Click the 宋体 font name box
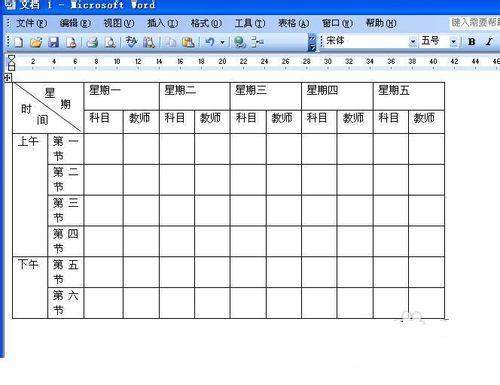The height and width of the screenshot is (385, 500). pyautogui.click(x=367, y=41)
